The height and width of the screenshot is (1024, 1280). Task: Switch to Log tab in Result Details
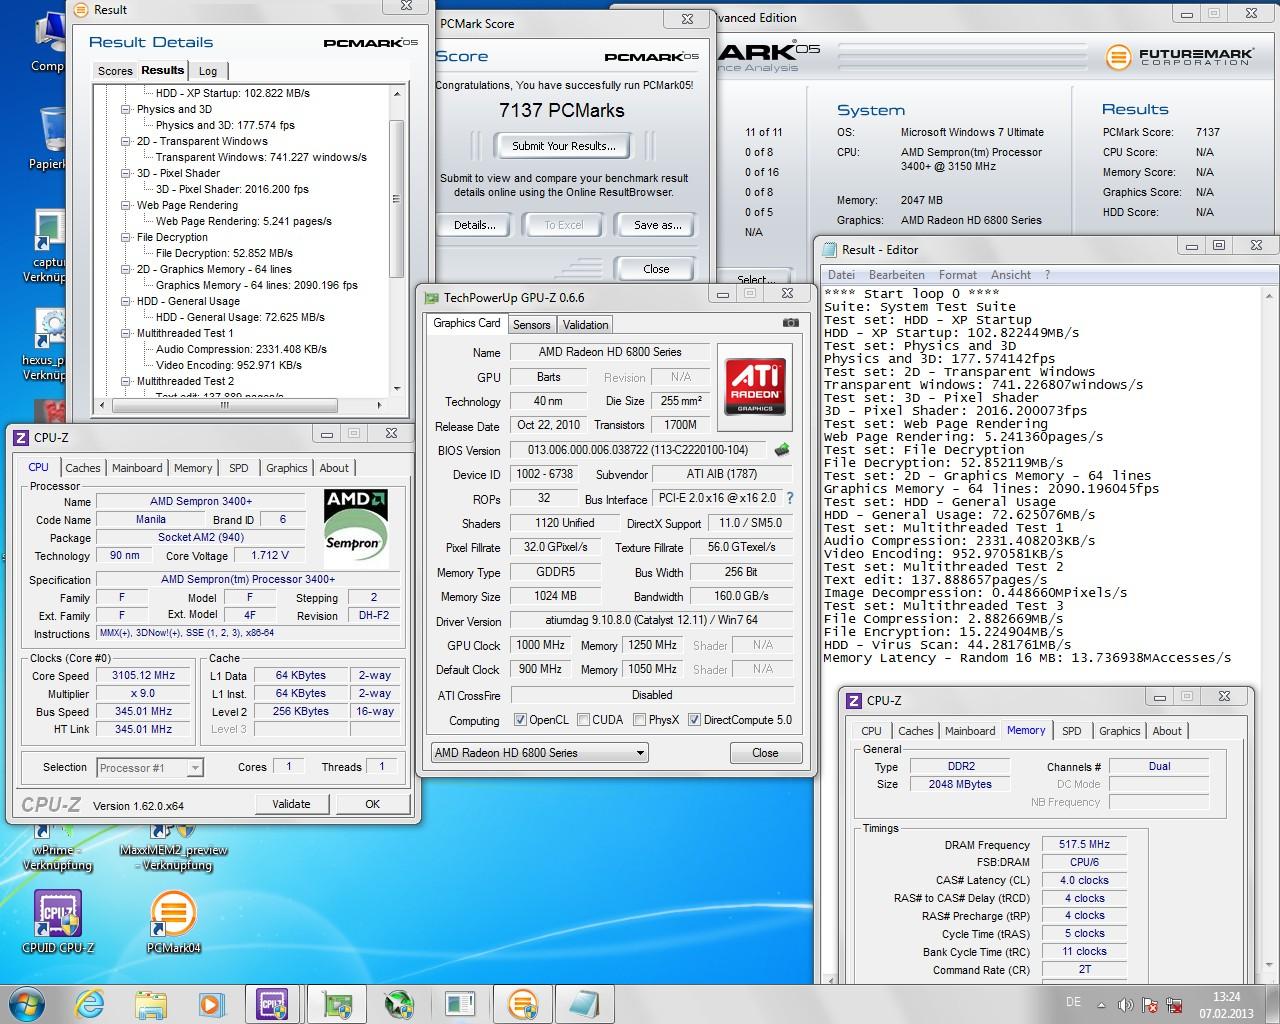tap(208, 71)
